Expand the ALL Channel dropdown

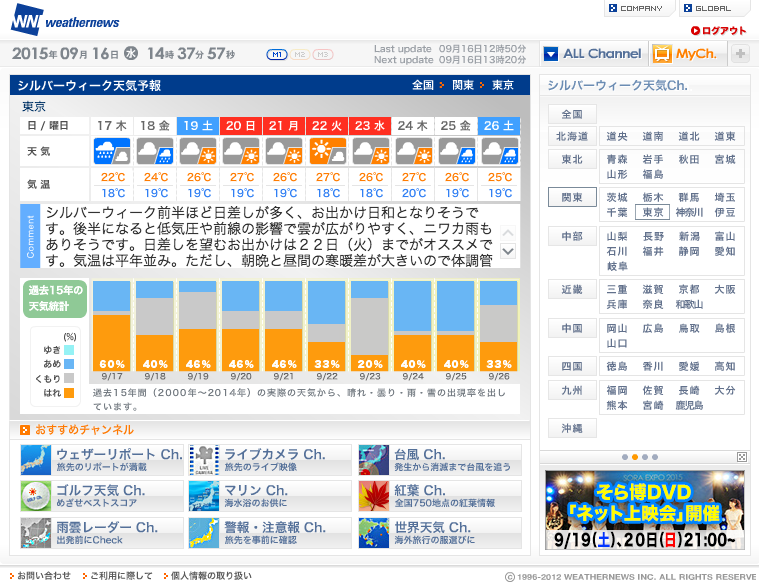(x=593, y=53)
